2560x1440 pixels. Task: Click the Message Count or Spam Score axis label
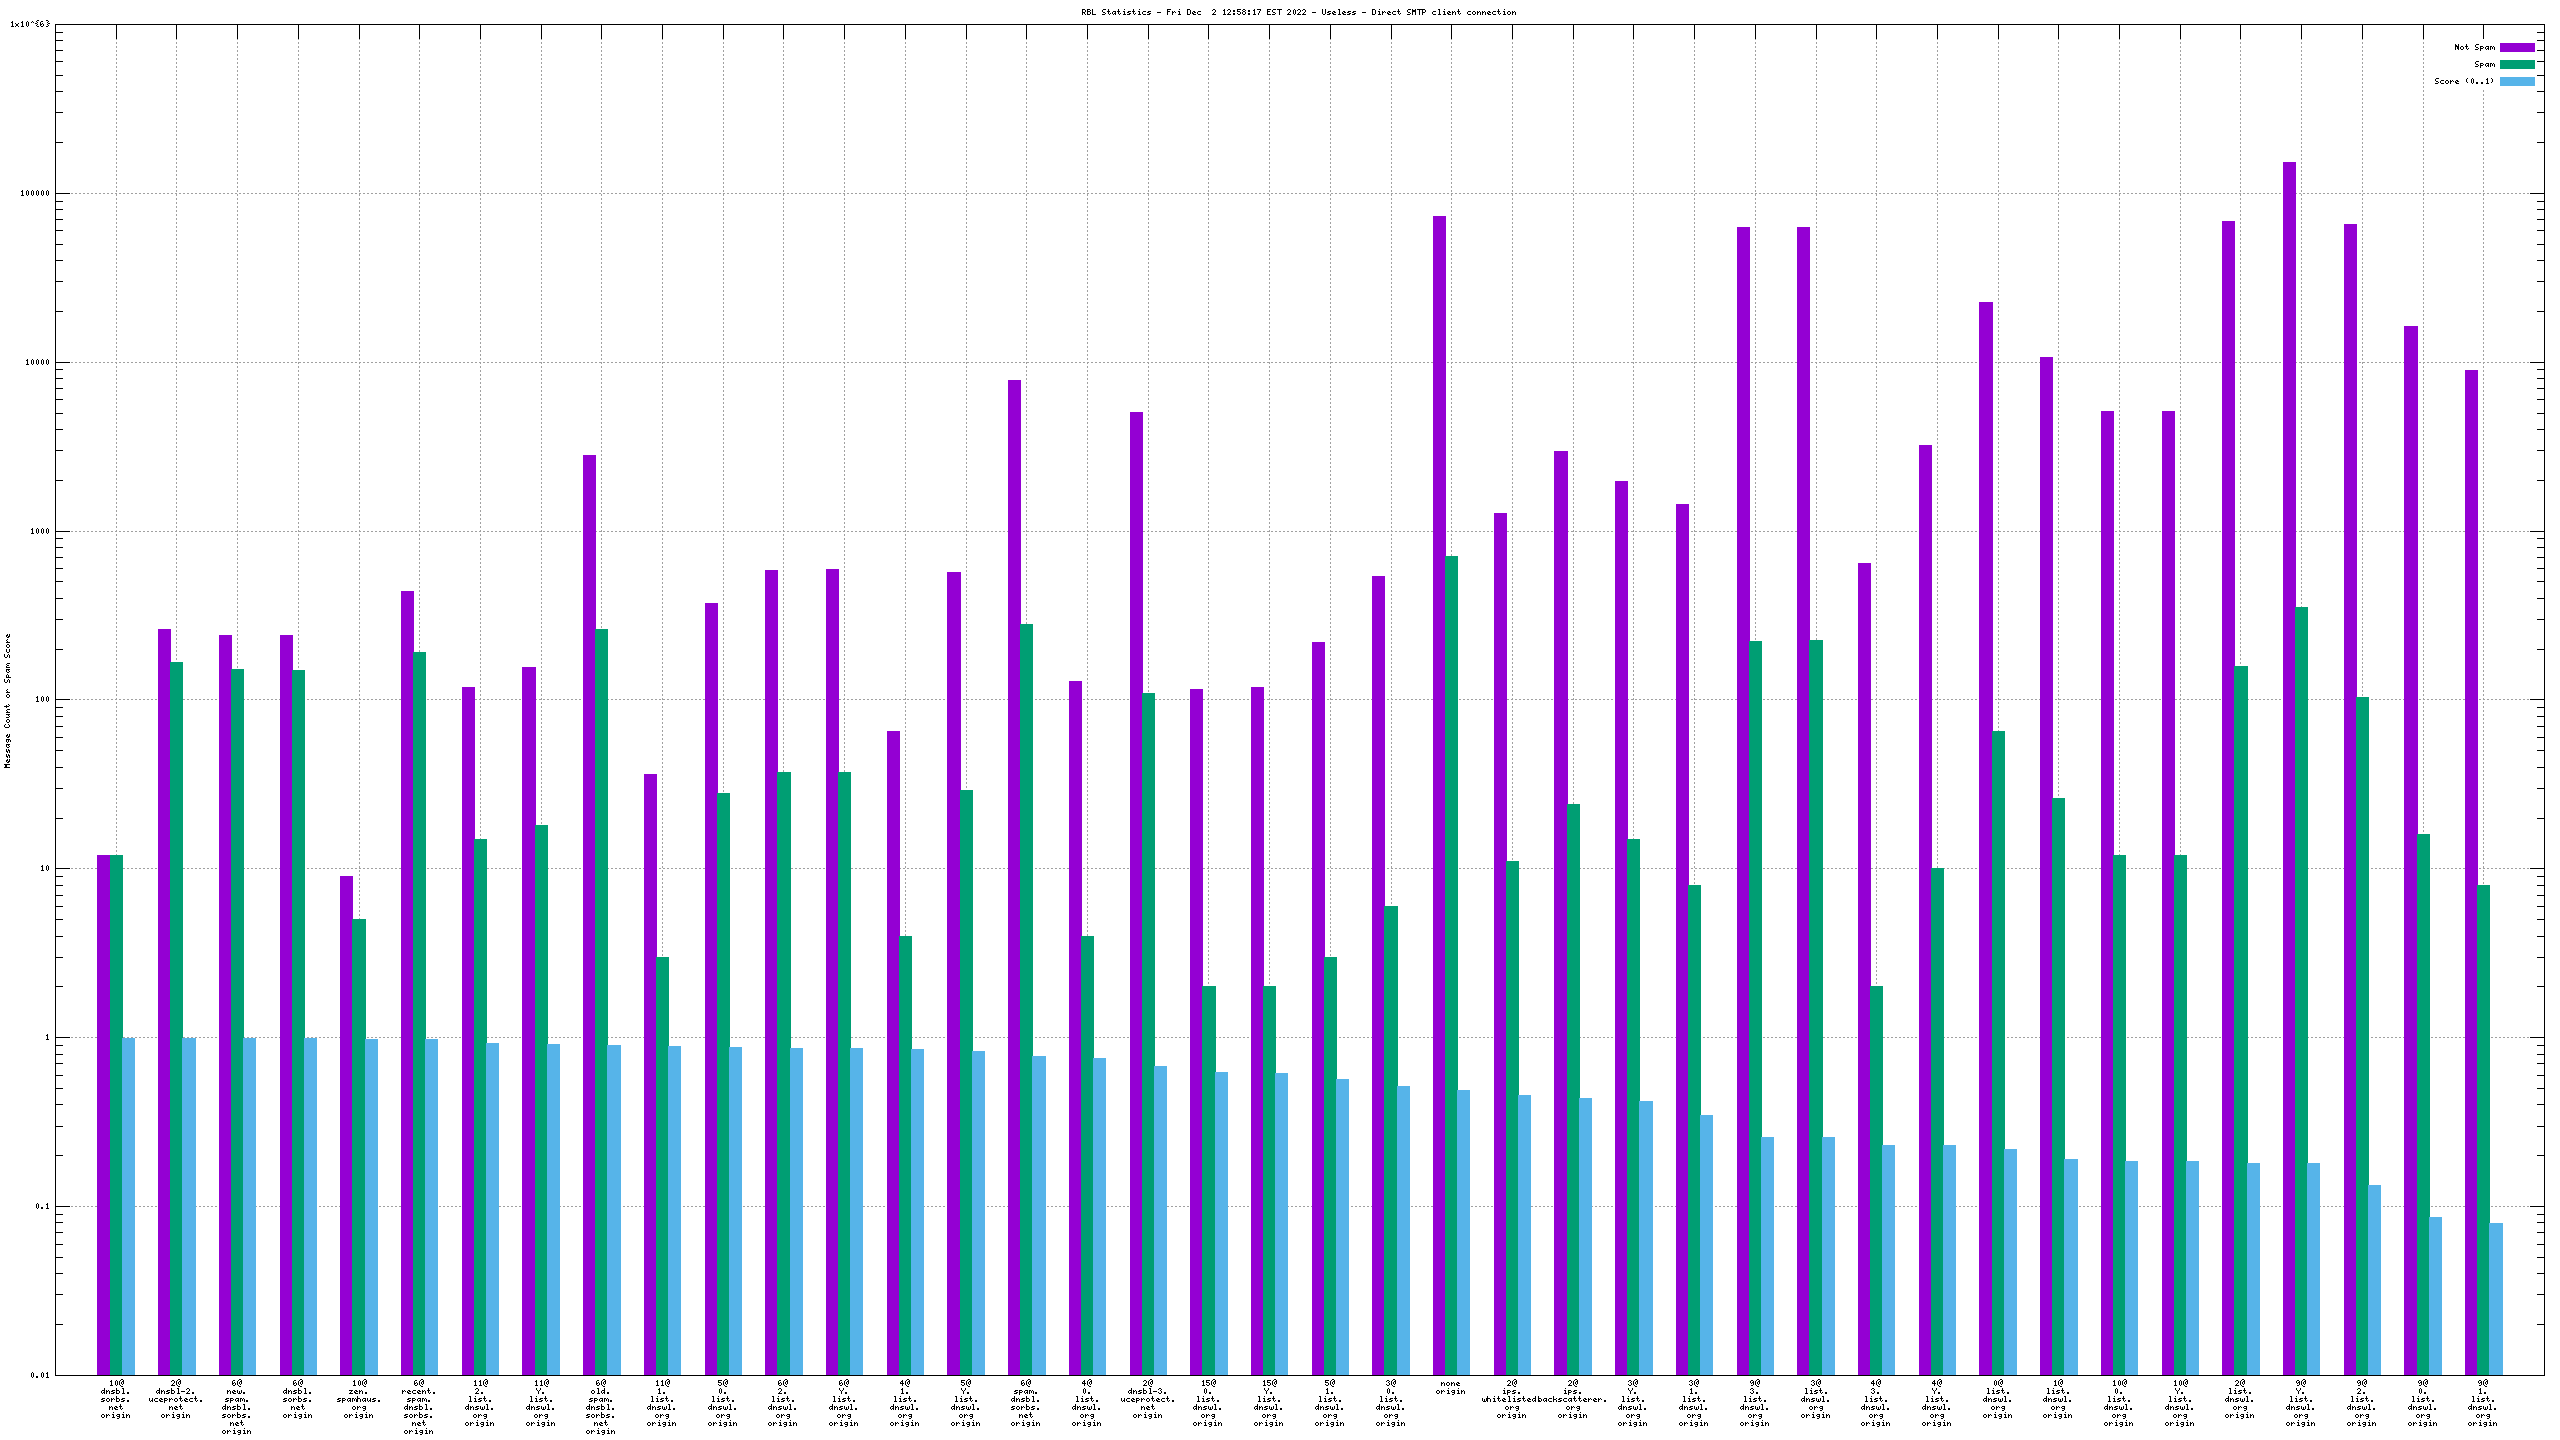pyautogui.click(x=8, y=700)
